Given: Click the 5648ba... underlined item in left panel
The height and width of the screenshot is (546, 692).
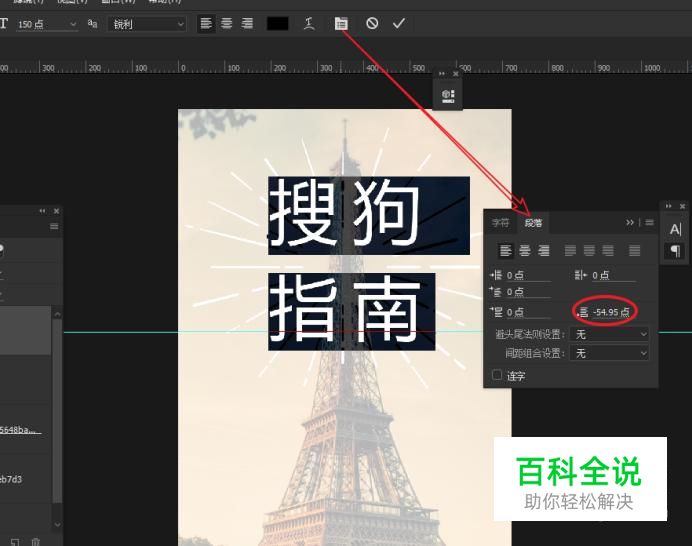Looking at the screenshot, I should coord(20,429).
